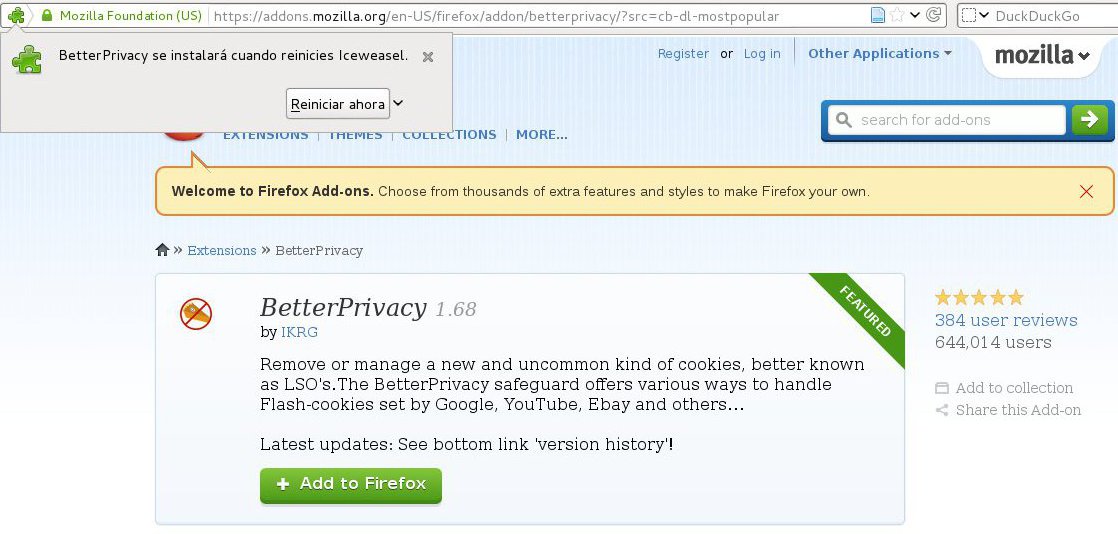The image size is (1118, 534).
Task: Reload the page with the refresh icon
Action: (x=934, y=16)
